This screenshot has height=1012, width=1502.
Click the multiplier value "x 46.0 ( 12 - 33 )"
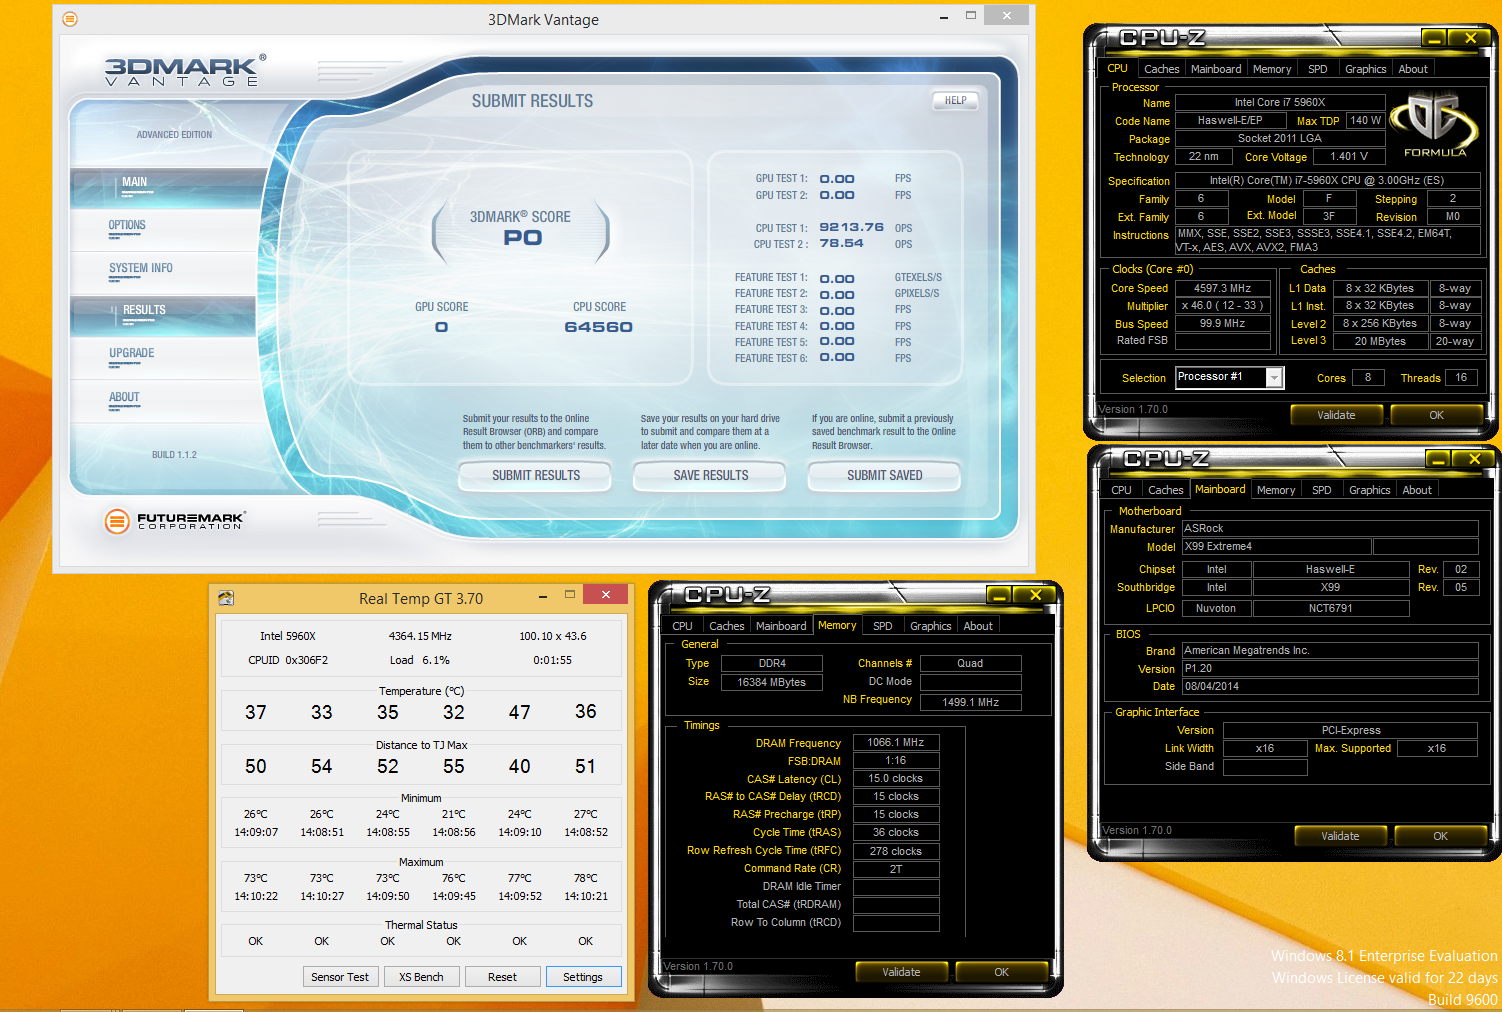point(1222,306)
